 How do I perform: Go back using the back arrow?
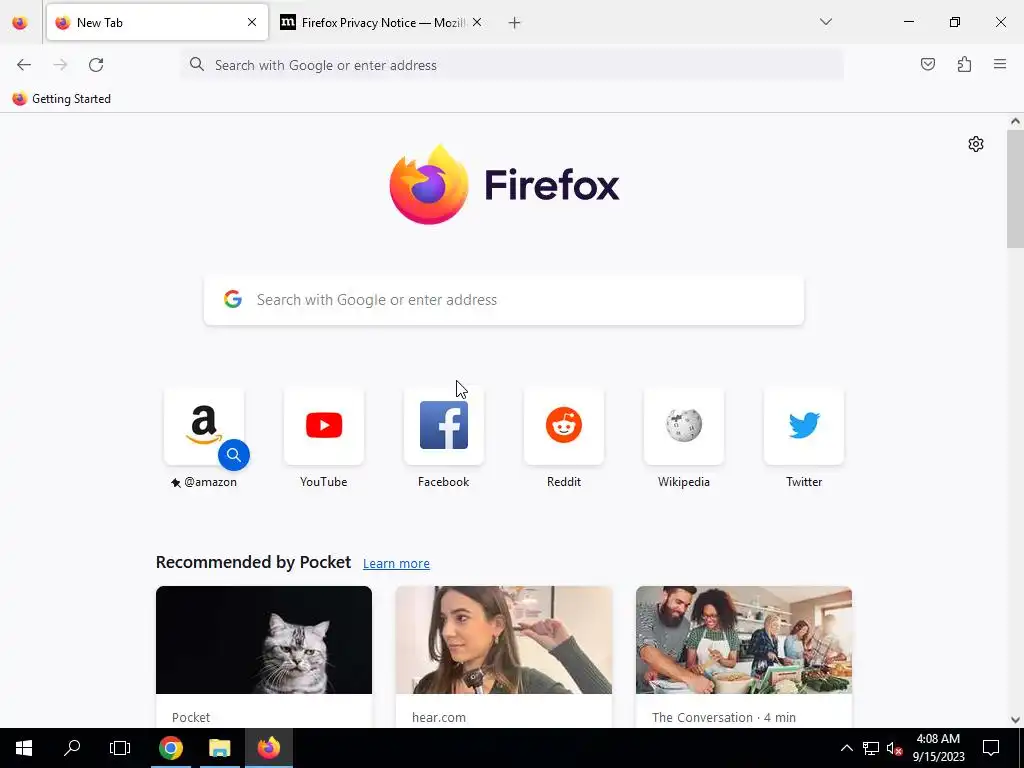(x=24, y=65)
